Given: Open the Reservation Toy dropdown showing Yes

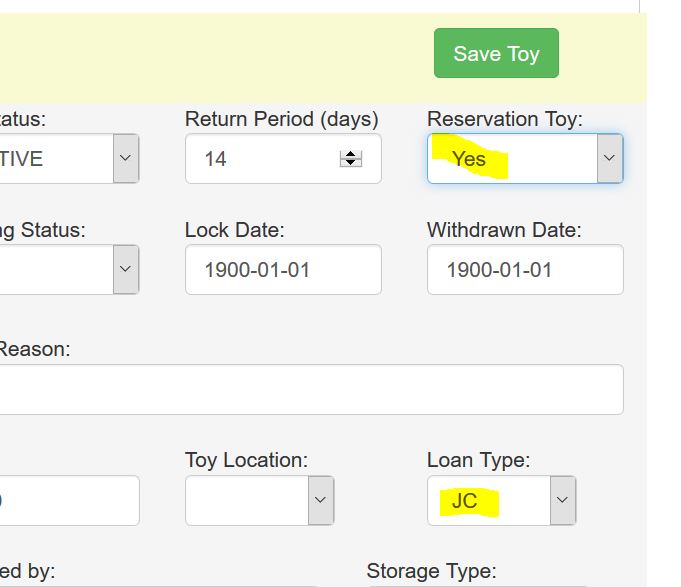Looking at the screenshot, I should tap(525, 159).
